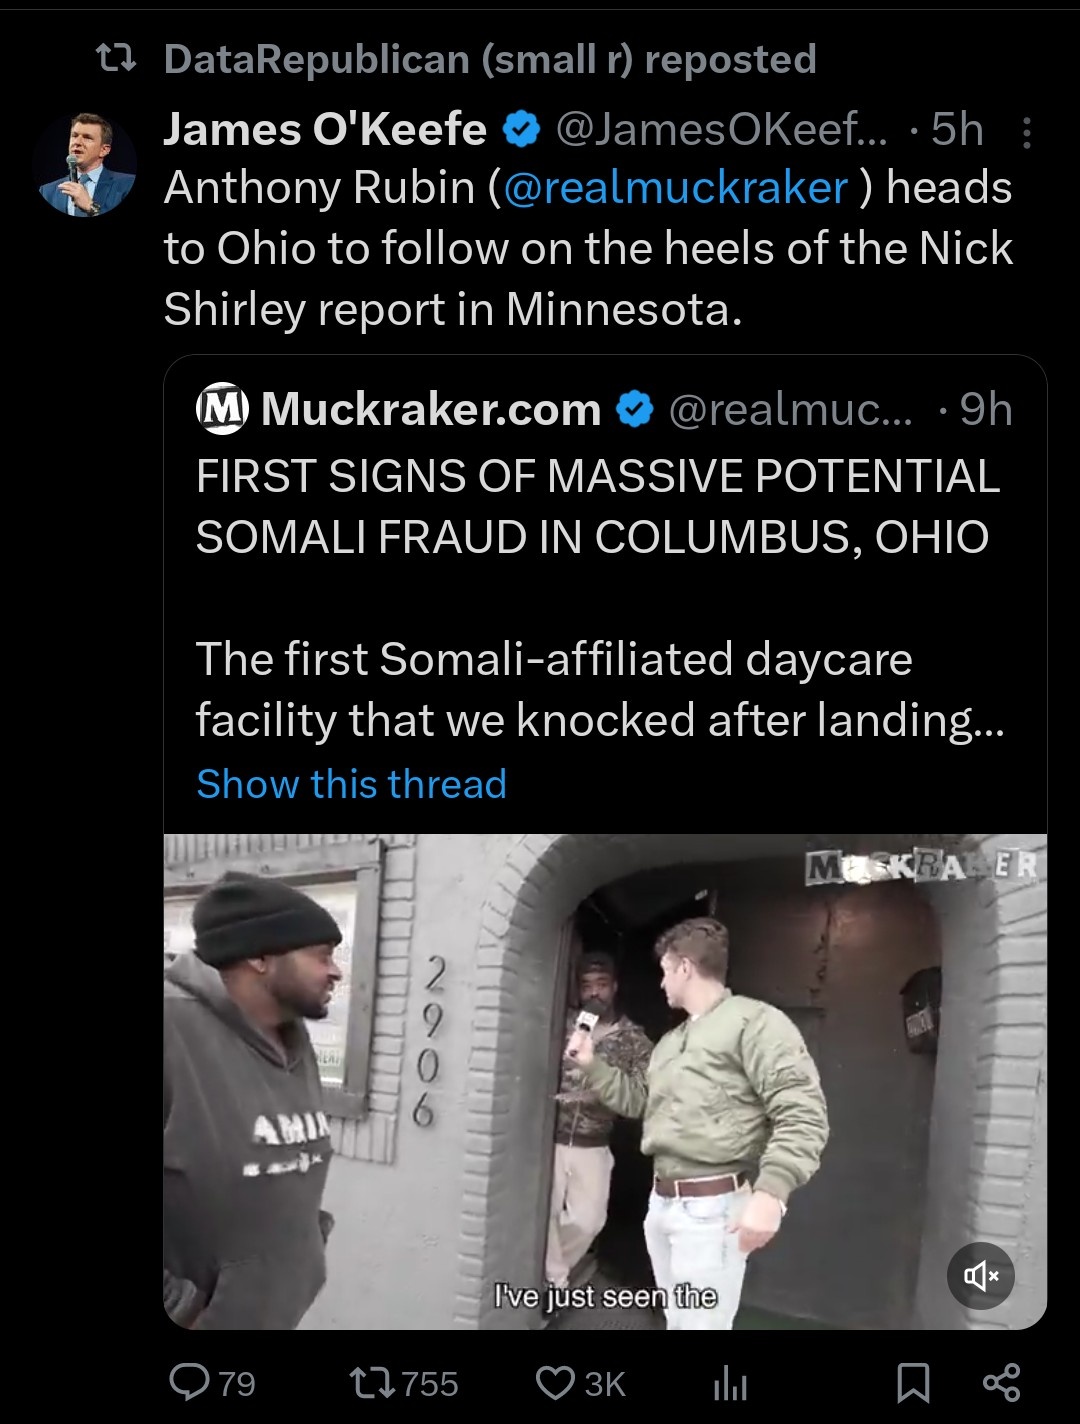Unmute the video sound
The image size is (1080, 1424).
(x=980, y=1275)
